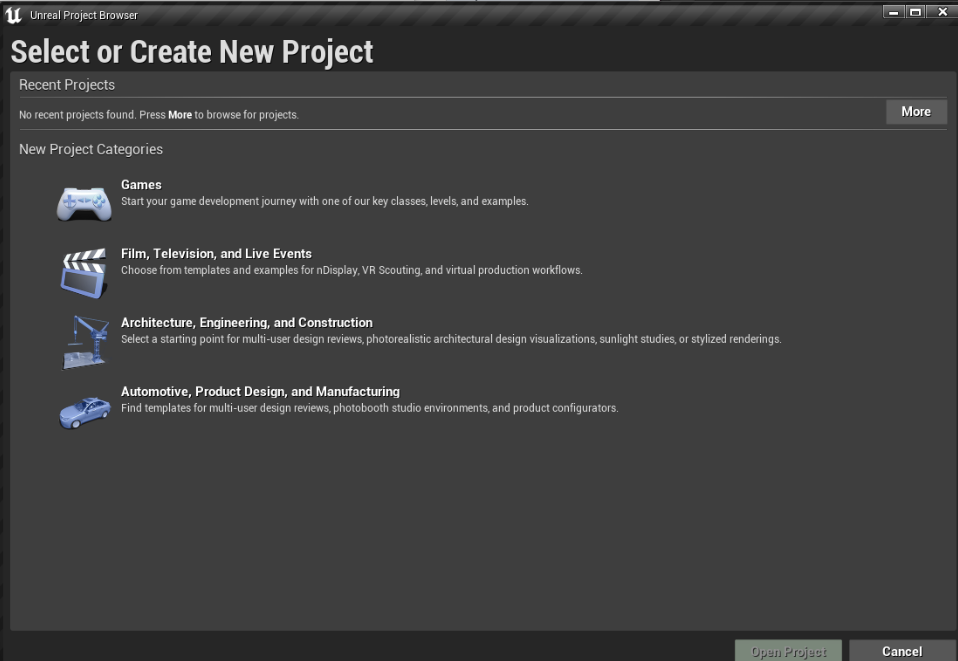Click the Unreal Engine logo icon
Viewport: 958px width, 661px height.
(13, 15)
